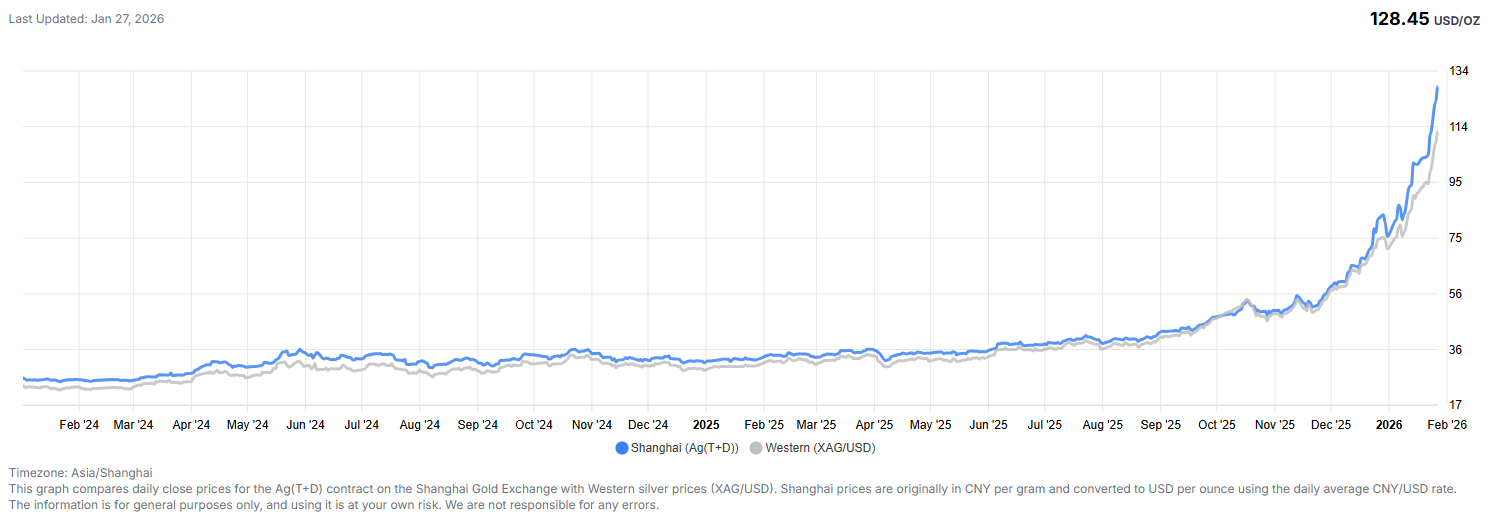Click the 134 y-axis value label

click(1459, 71)
